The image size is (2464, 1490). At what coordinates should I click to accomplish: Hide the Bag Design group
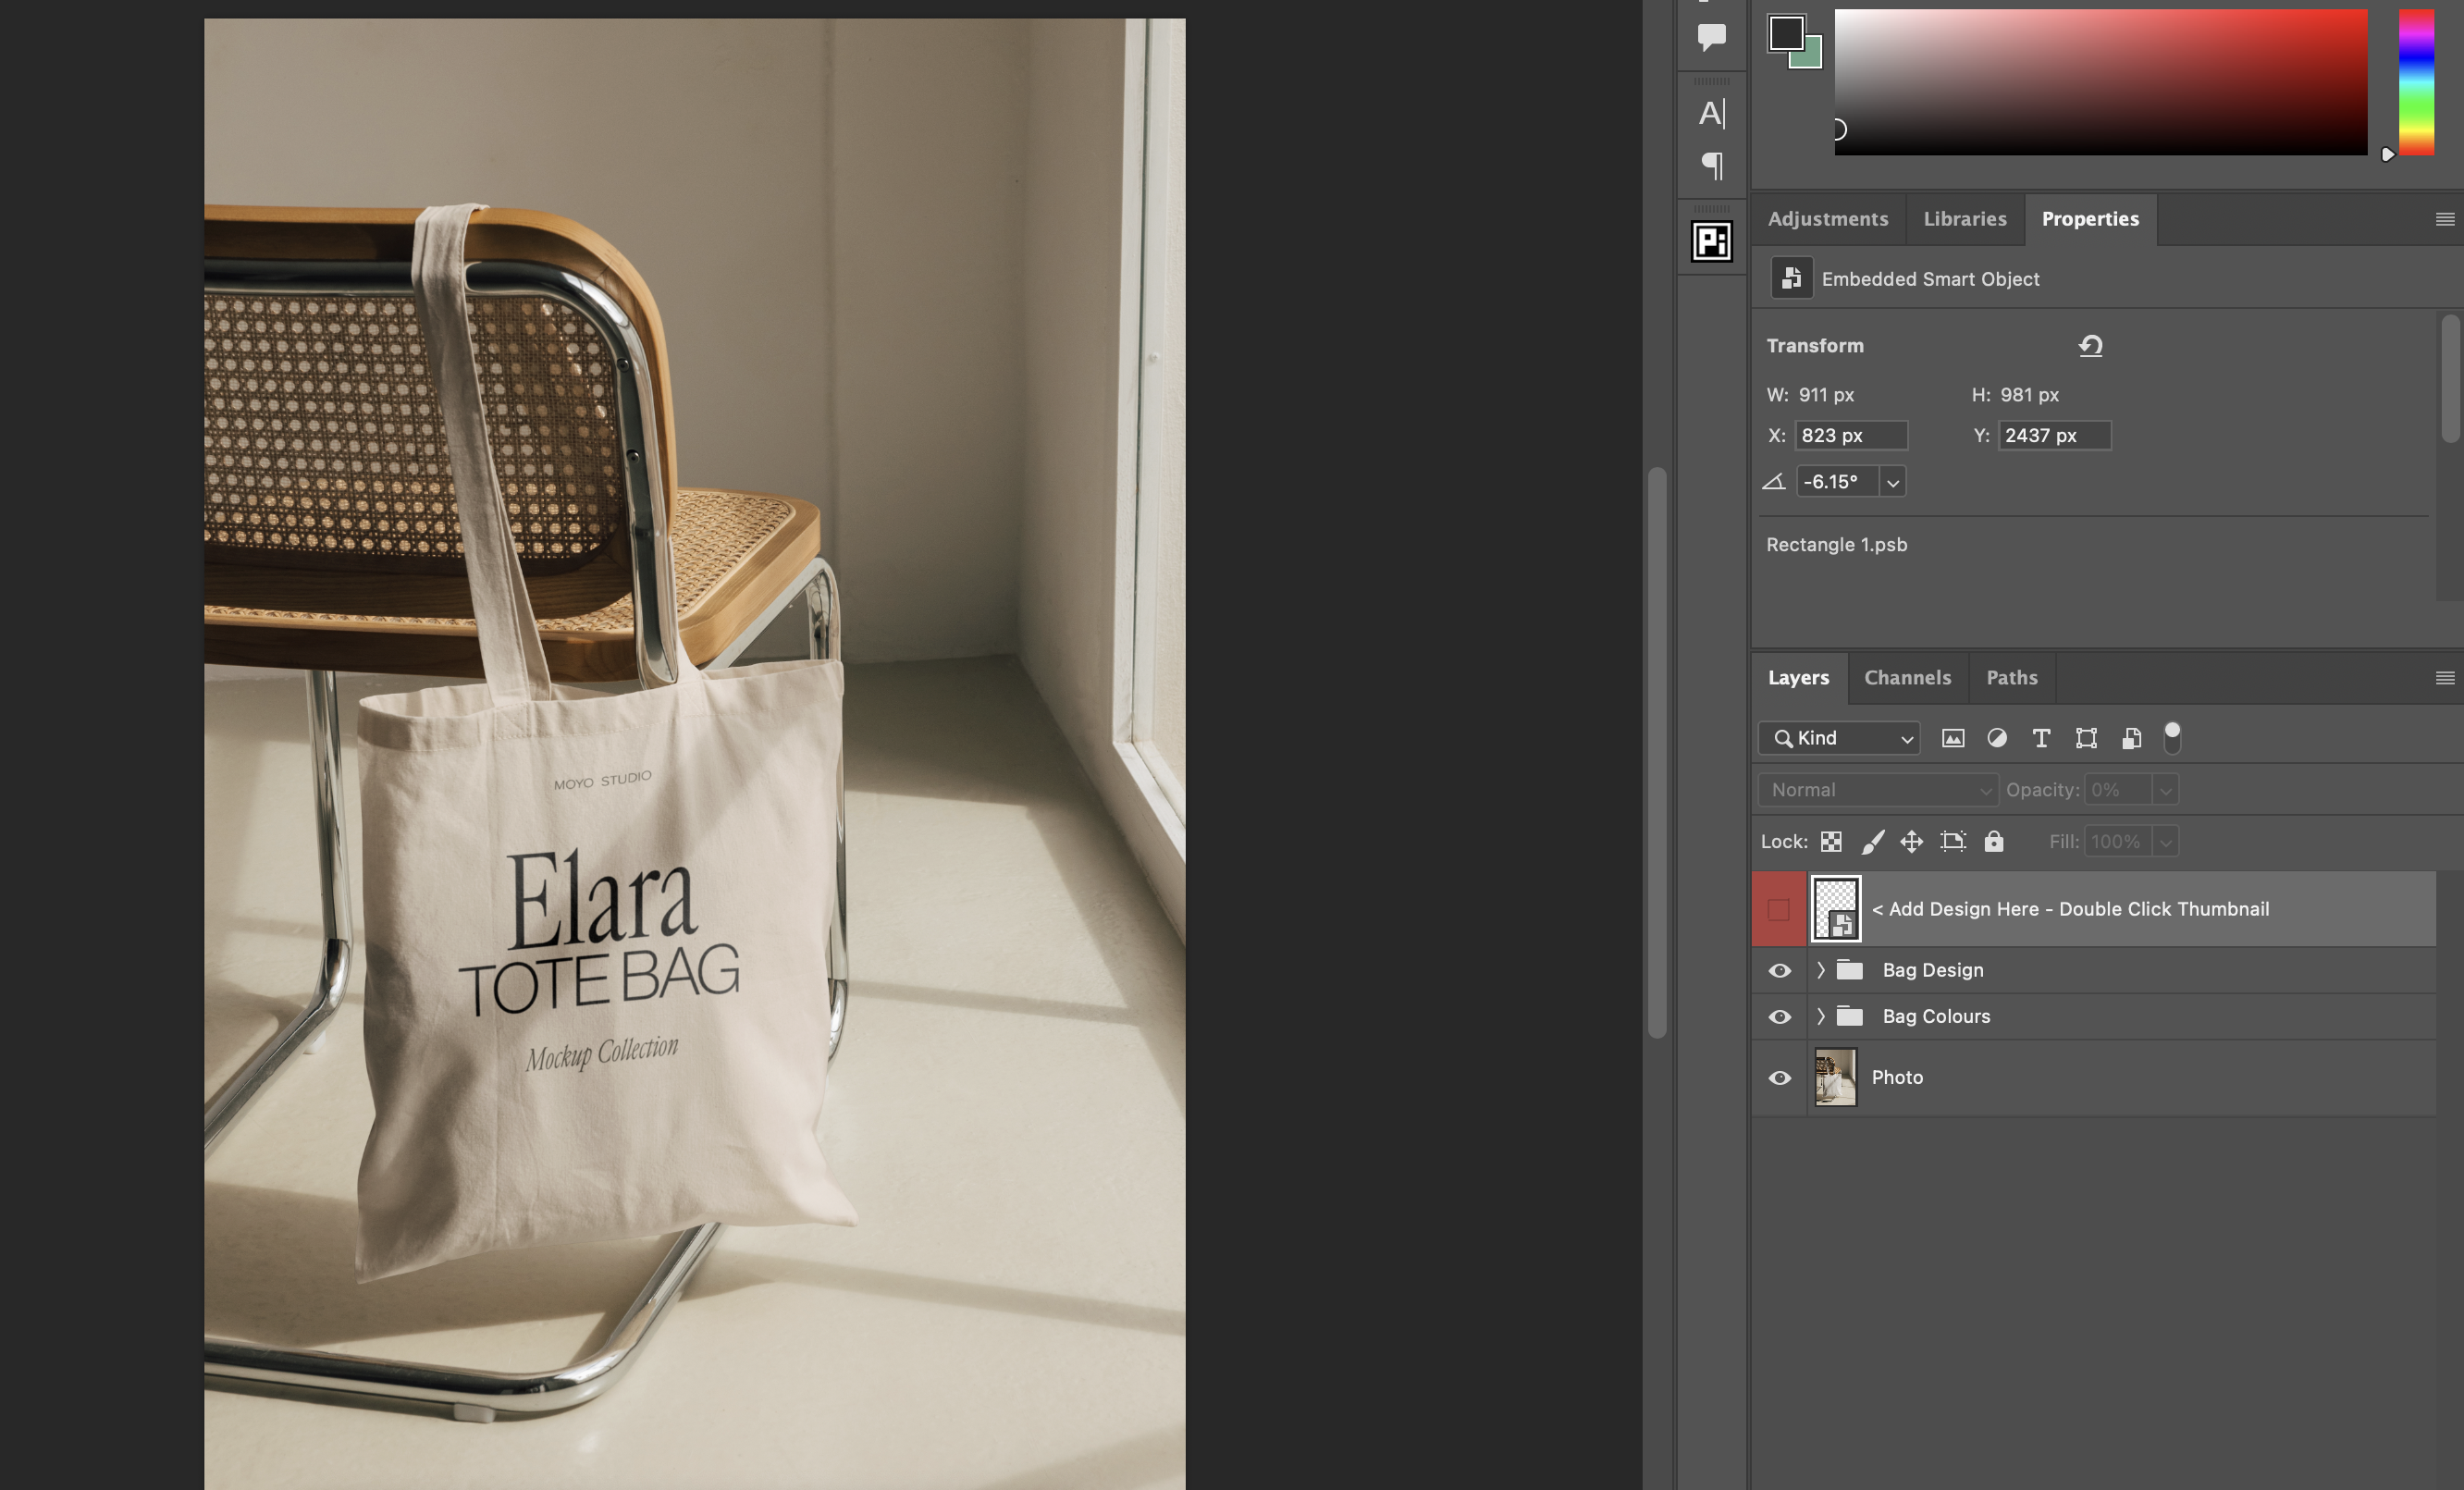(1779, 970)
